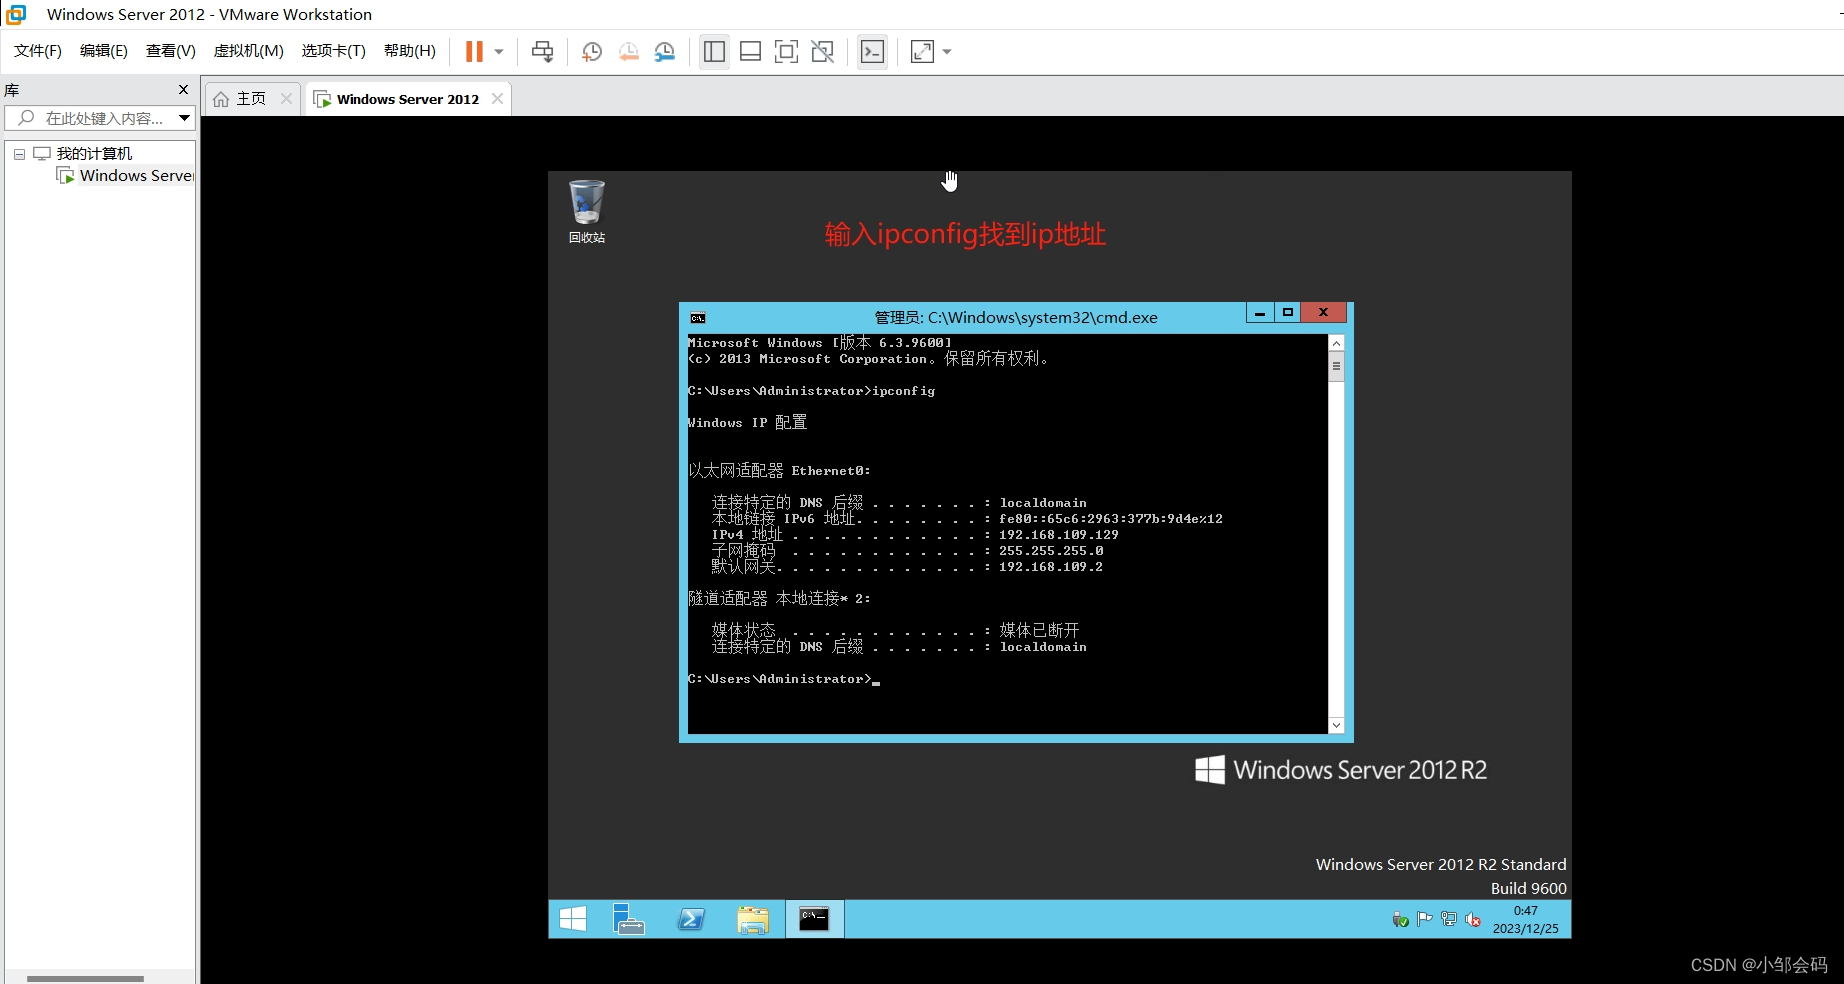Switch to Unity mode
Screen dimensions: 1844x984
pyautogui.click(x=823, y=52)
